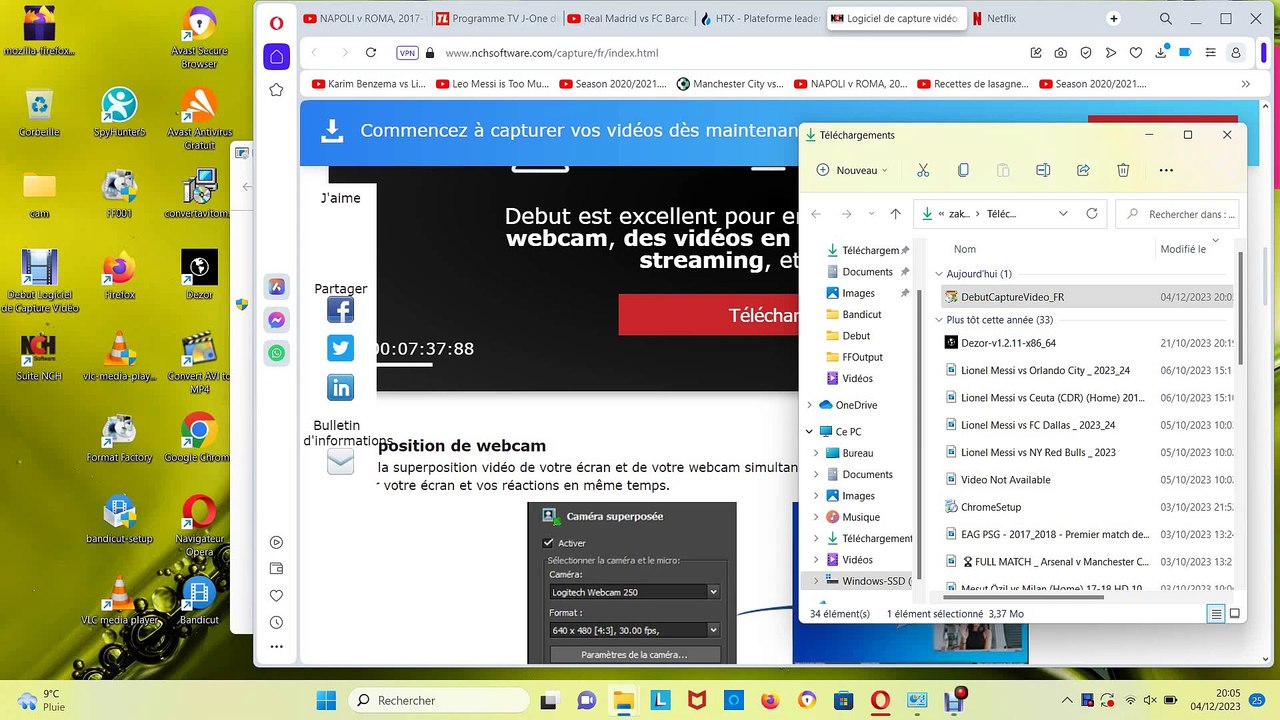Open the Windows Start menu
The image size is (1280, 720).
(x=327, y=700)
